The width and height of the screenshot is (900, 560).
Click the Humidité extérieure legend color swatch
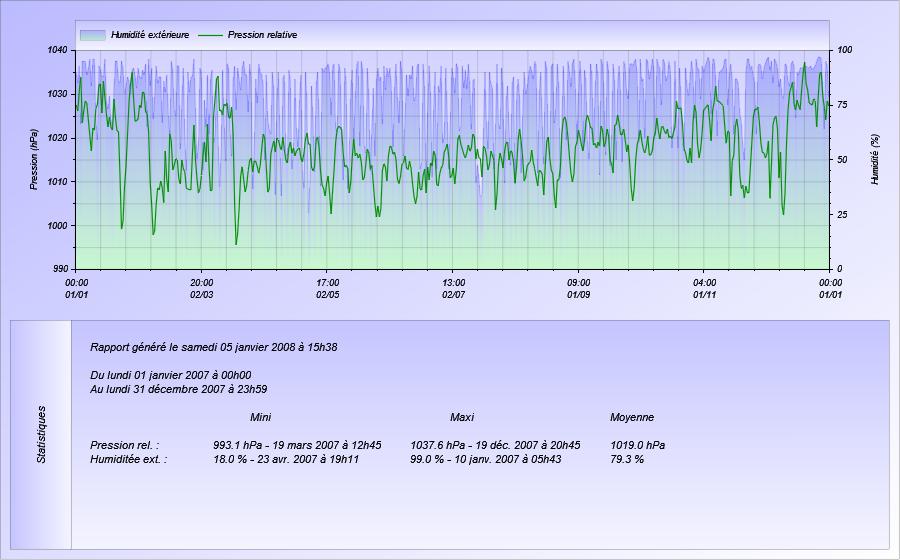click(92, 35)
